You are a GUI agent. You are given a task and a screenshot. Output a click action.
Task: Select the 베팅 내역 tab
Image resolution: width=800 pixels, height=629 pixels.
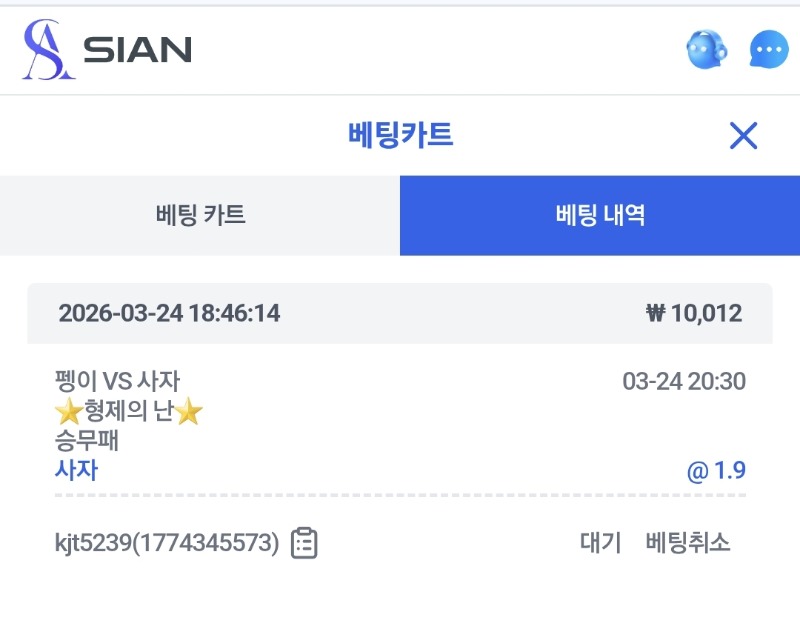pos(600,215)
